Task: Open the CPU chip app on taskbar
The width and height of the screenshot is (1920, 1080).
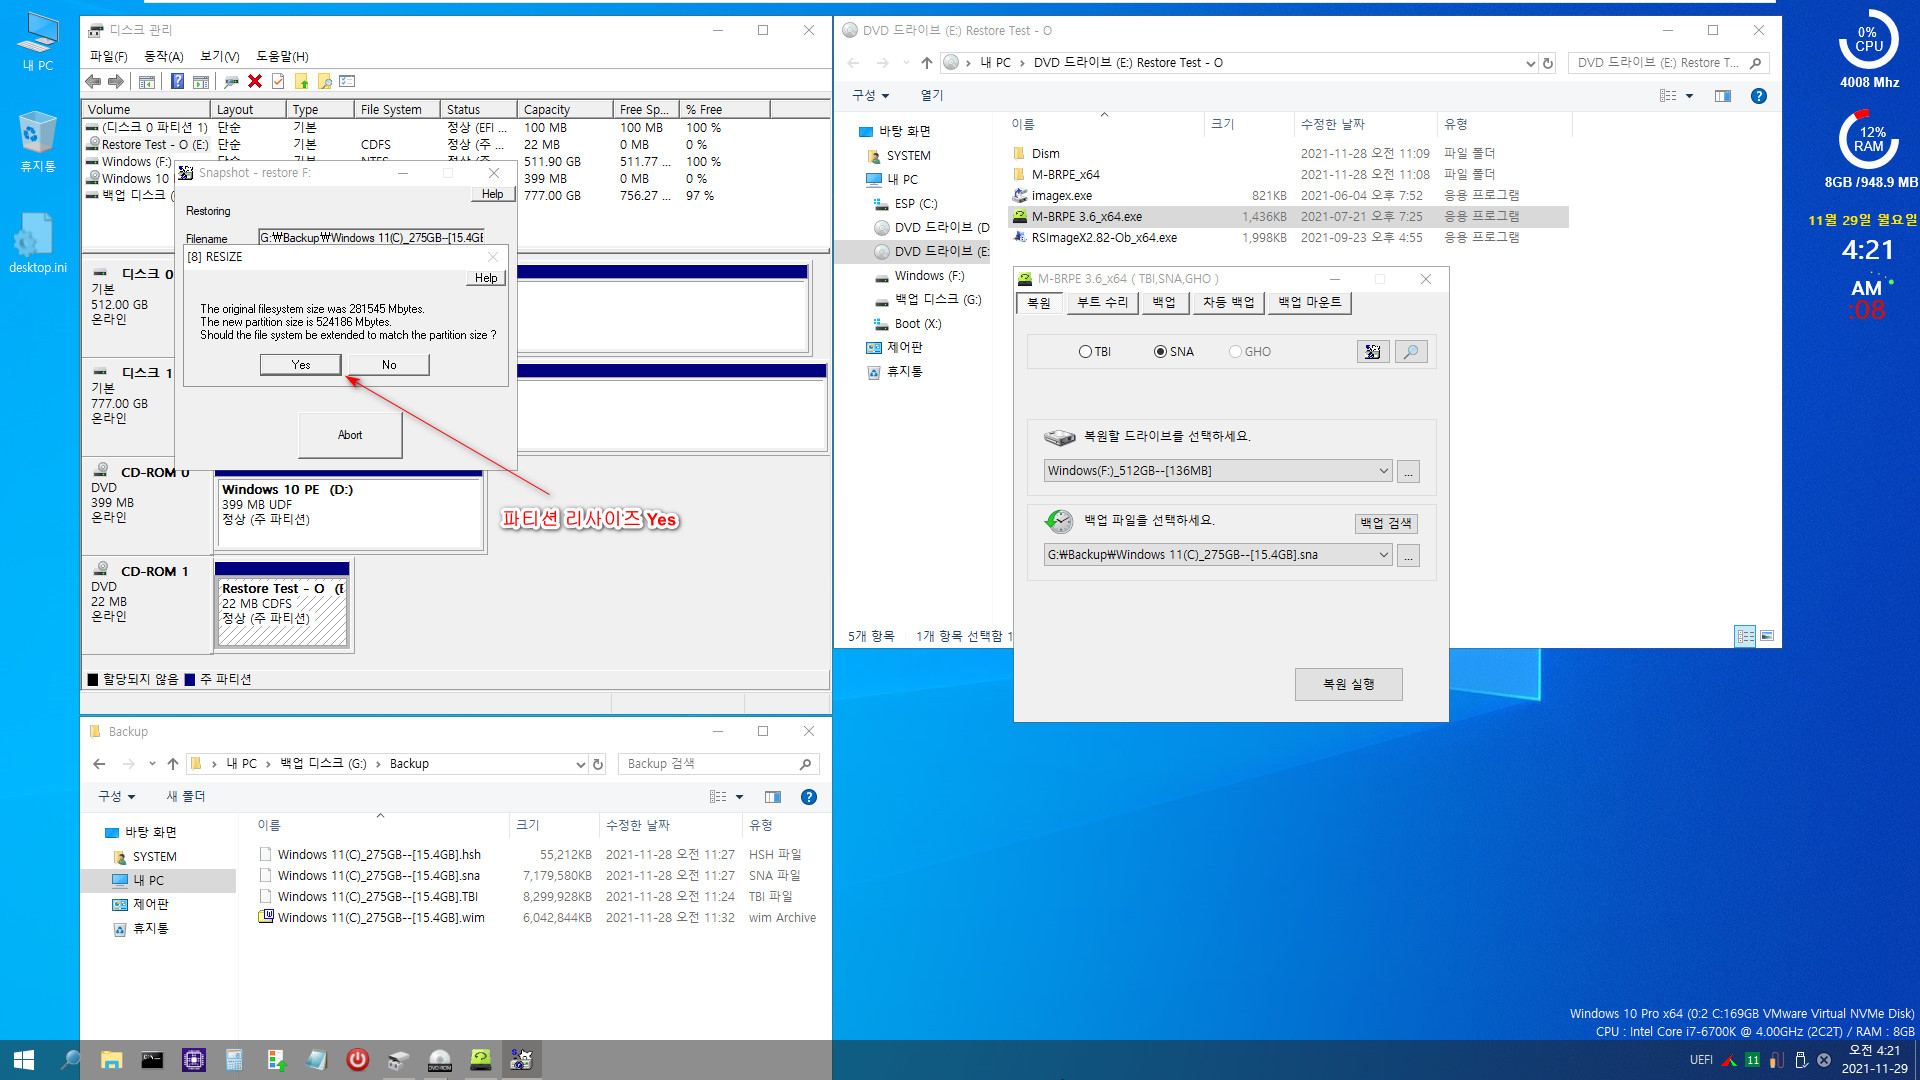Action: tap(193, 1060)
